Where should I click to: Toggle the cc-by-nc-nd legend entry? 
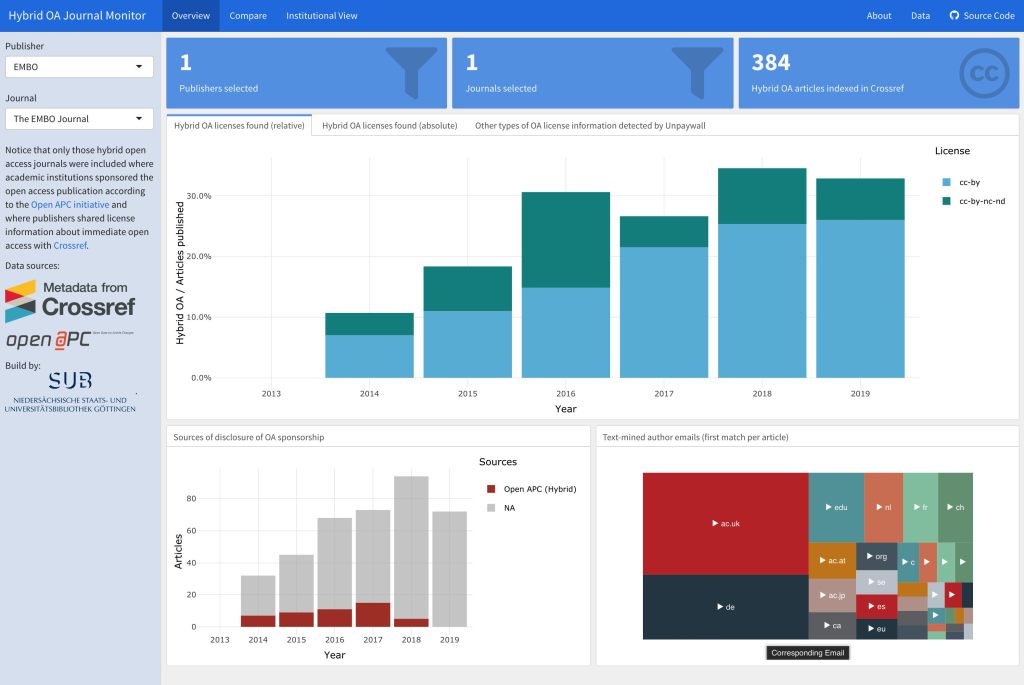[x=972, y=202]
